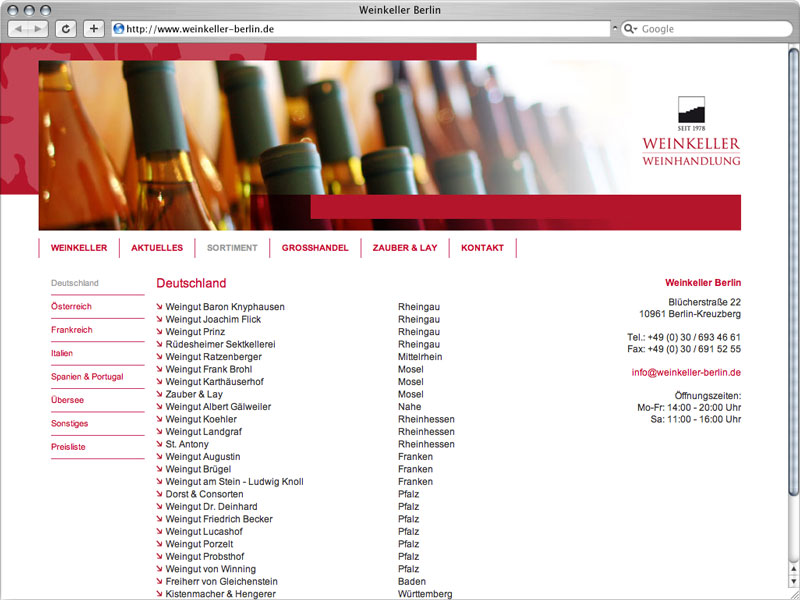Click the scrollbar down arrow
The width and height of the screenshot is (800, 600).
pos(793,581)
